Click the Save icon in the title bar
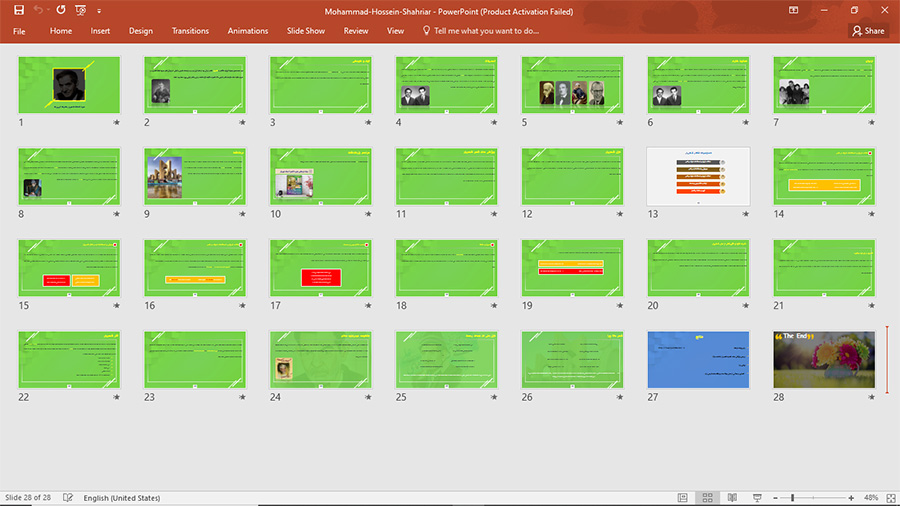Viewport: 900px width, 506px height. [18, 10]
